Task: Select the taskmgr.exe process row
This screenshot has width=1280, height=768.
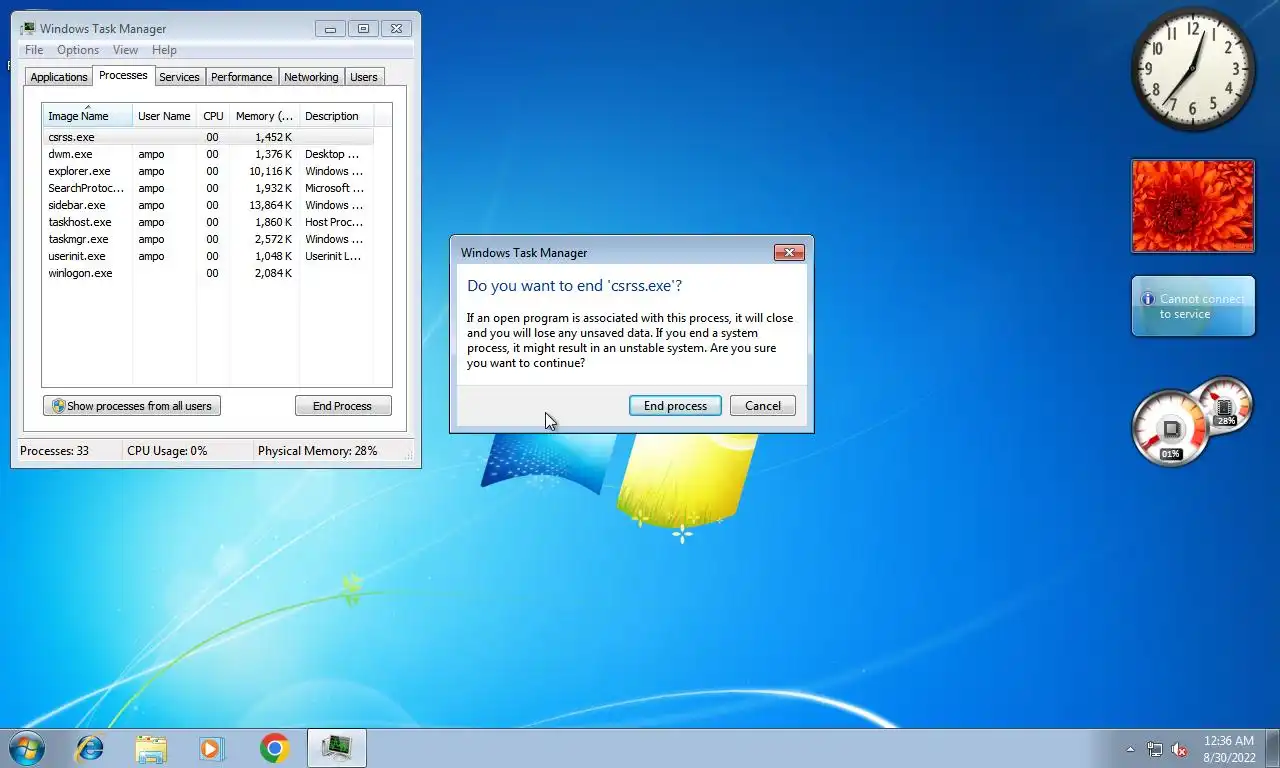Action: click(x=208, y=239)
